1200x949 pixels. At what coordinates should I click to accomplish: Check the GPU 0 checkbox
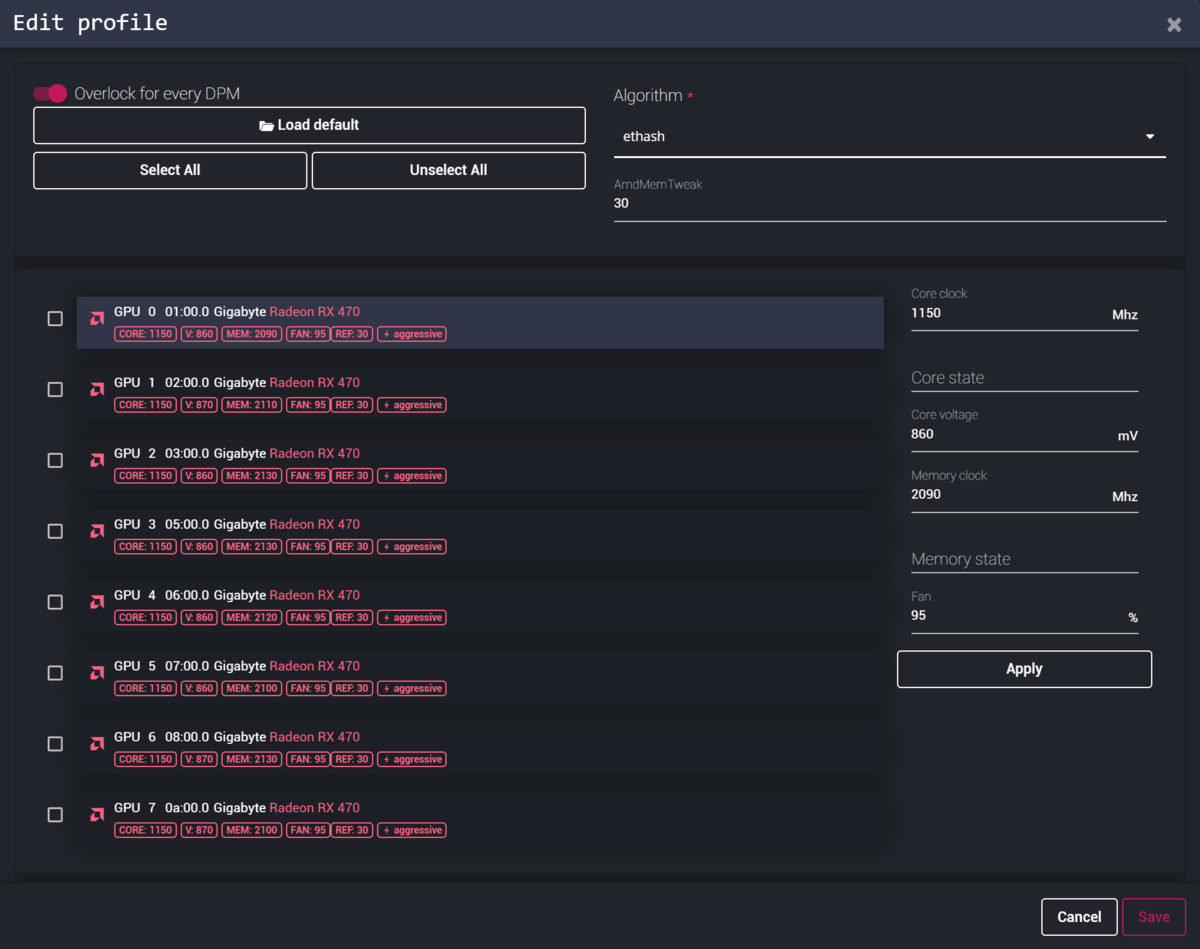coord(55,319)
